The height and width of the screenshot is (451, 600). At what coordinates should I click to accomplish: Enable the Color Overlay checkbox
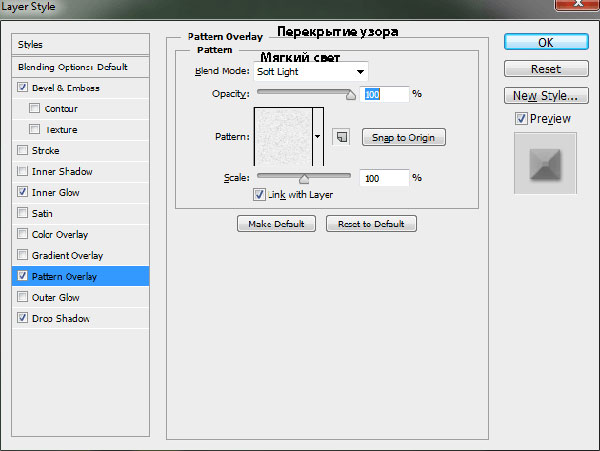pyautogui.click(x=23, y=234)
